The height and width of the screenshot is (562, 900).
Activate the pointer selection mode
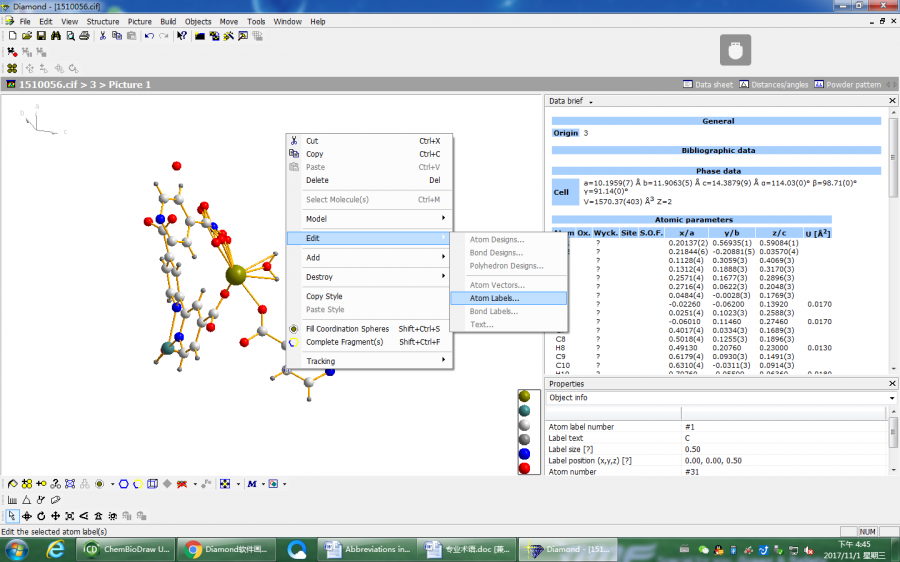pyautogui.click(x=12, y=516)
